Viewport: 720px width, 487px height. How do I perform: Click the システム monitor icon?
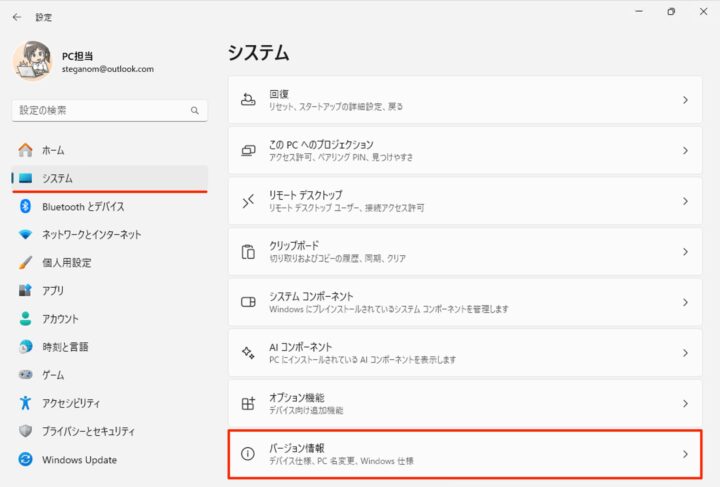[x=26, y=178]
